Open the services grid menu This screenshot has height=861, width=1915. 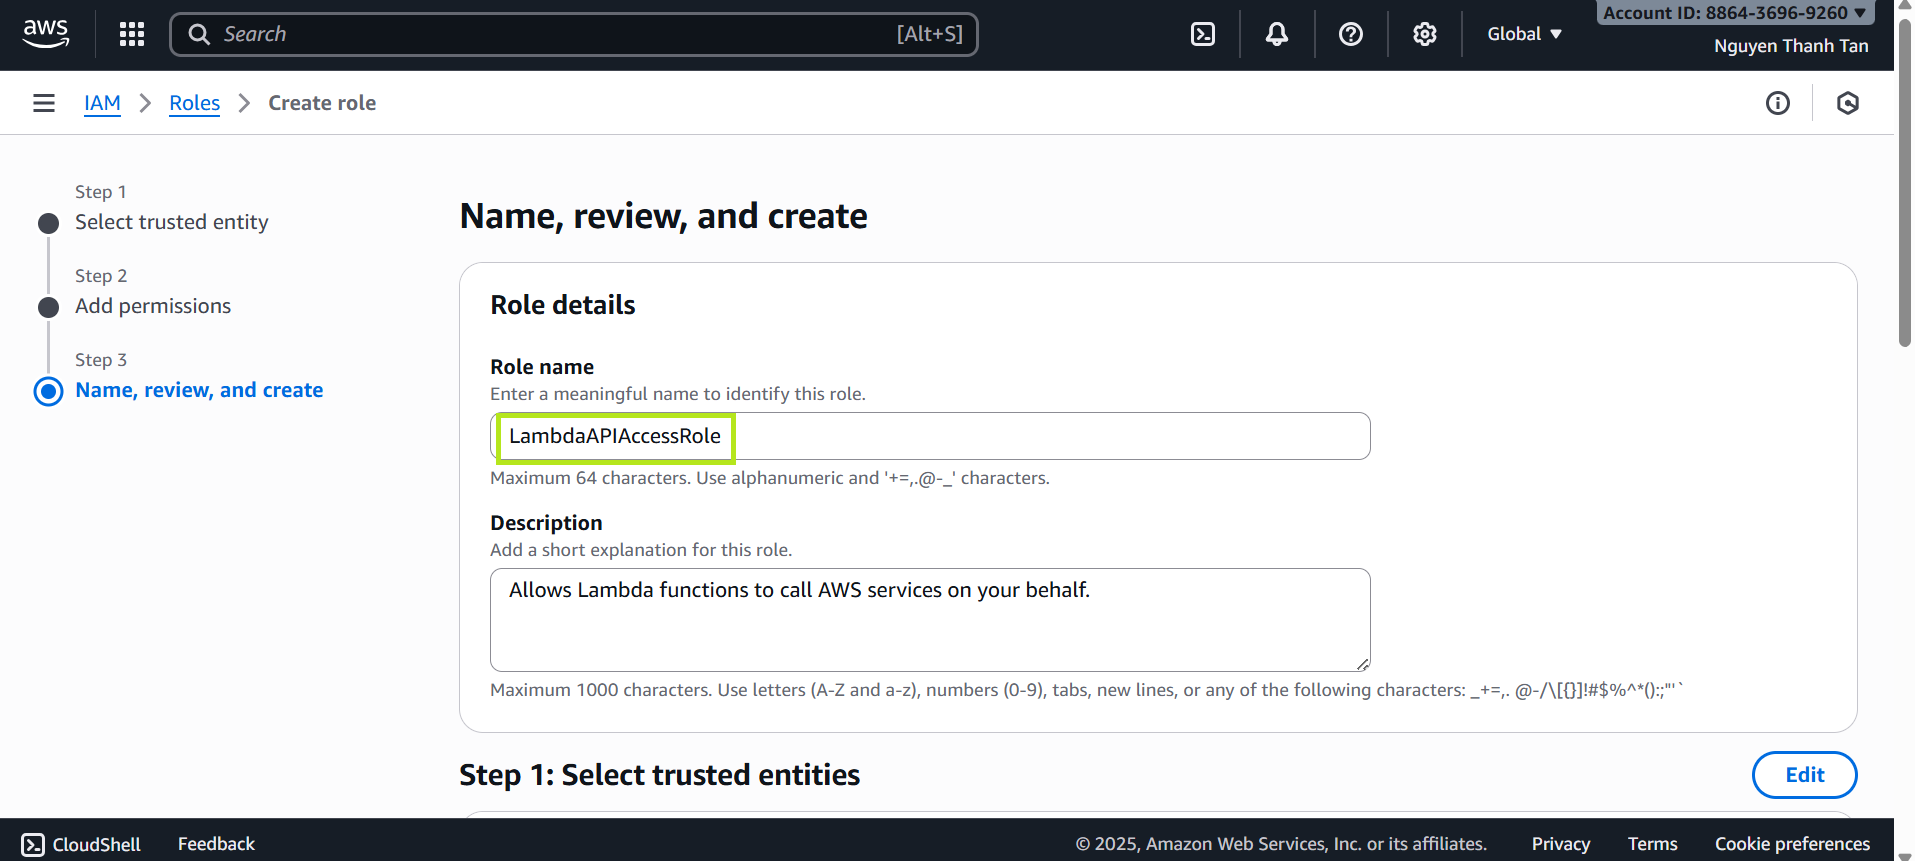coord(132,34)
